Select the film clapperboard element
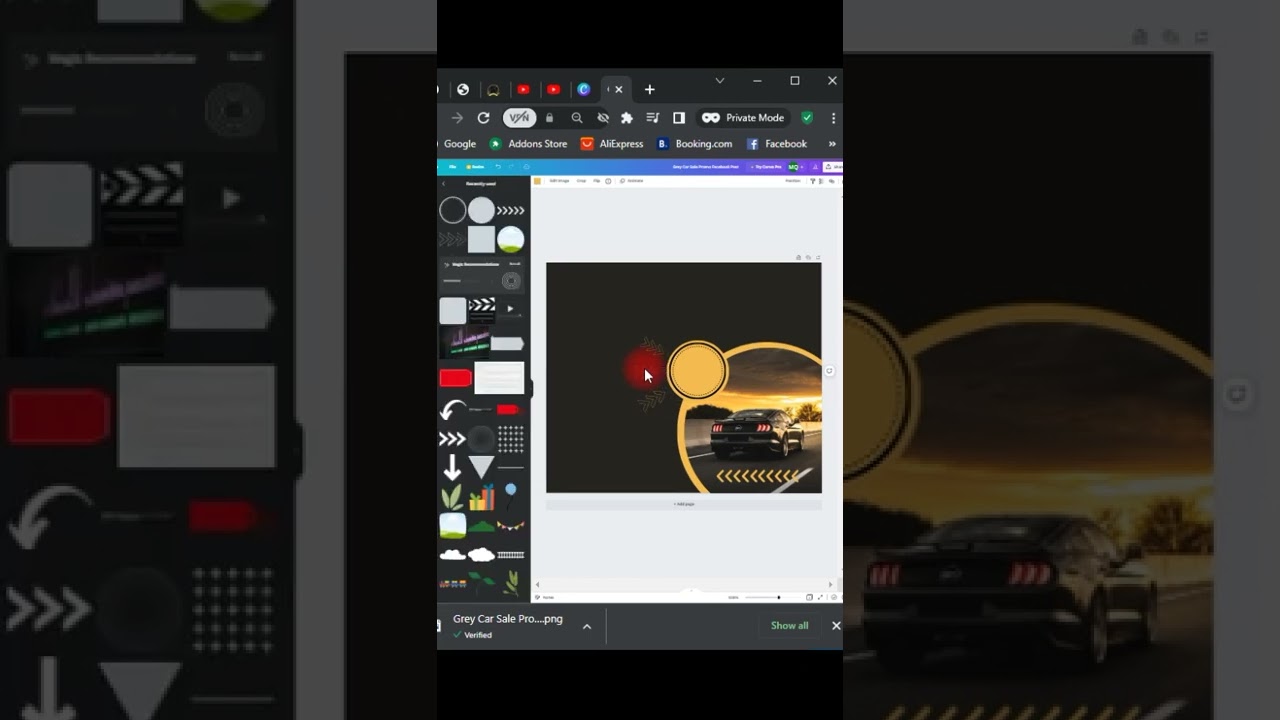1280x720 pixels. pos(481,310)
